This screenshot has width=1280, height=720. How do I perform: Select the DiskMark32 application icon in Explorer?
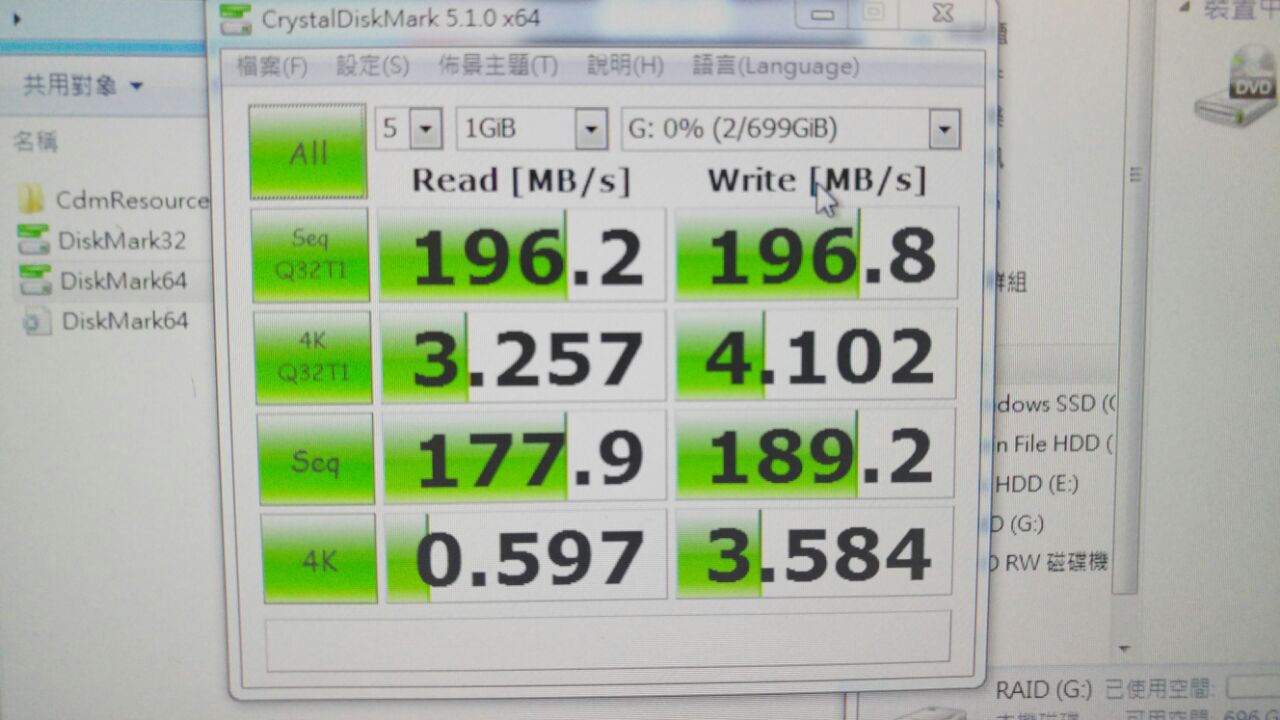tap(33, 240)
